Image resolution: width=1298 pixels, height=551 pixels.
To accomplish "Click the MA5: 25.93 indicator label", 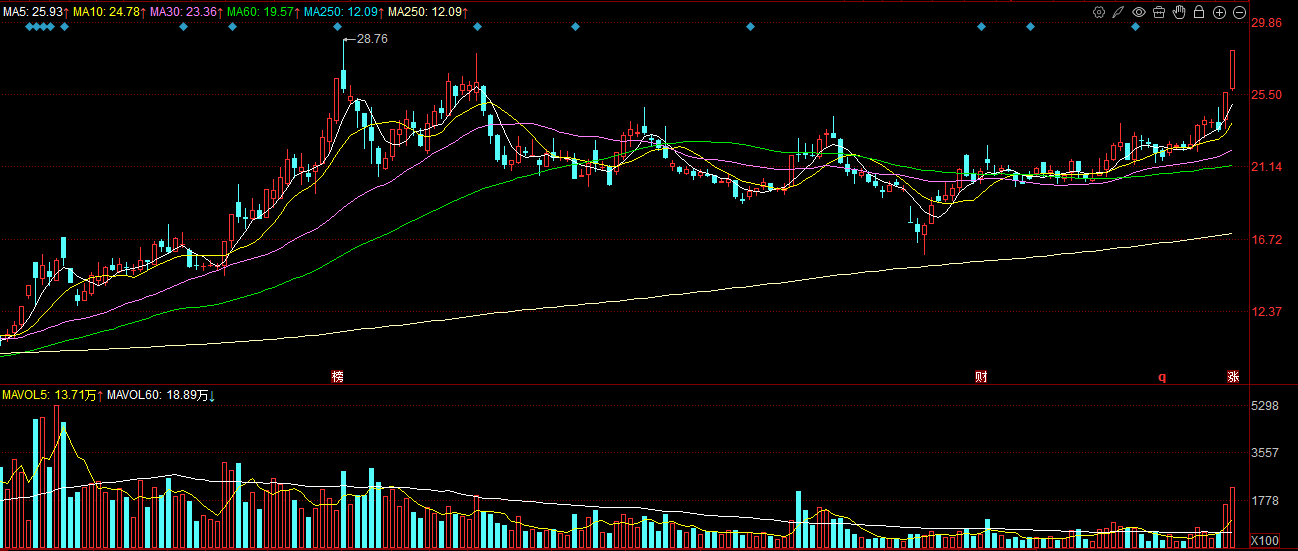I will coord(33,12).
